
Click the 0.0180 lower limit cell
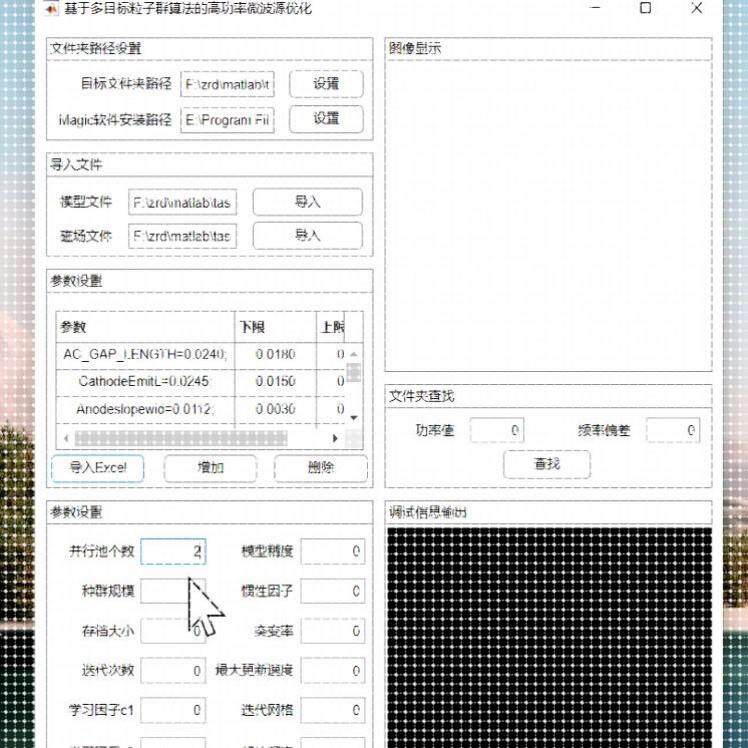(x=275, y=354)
